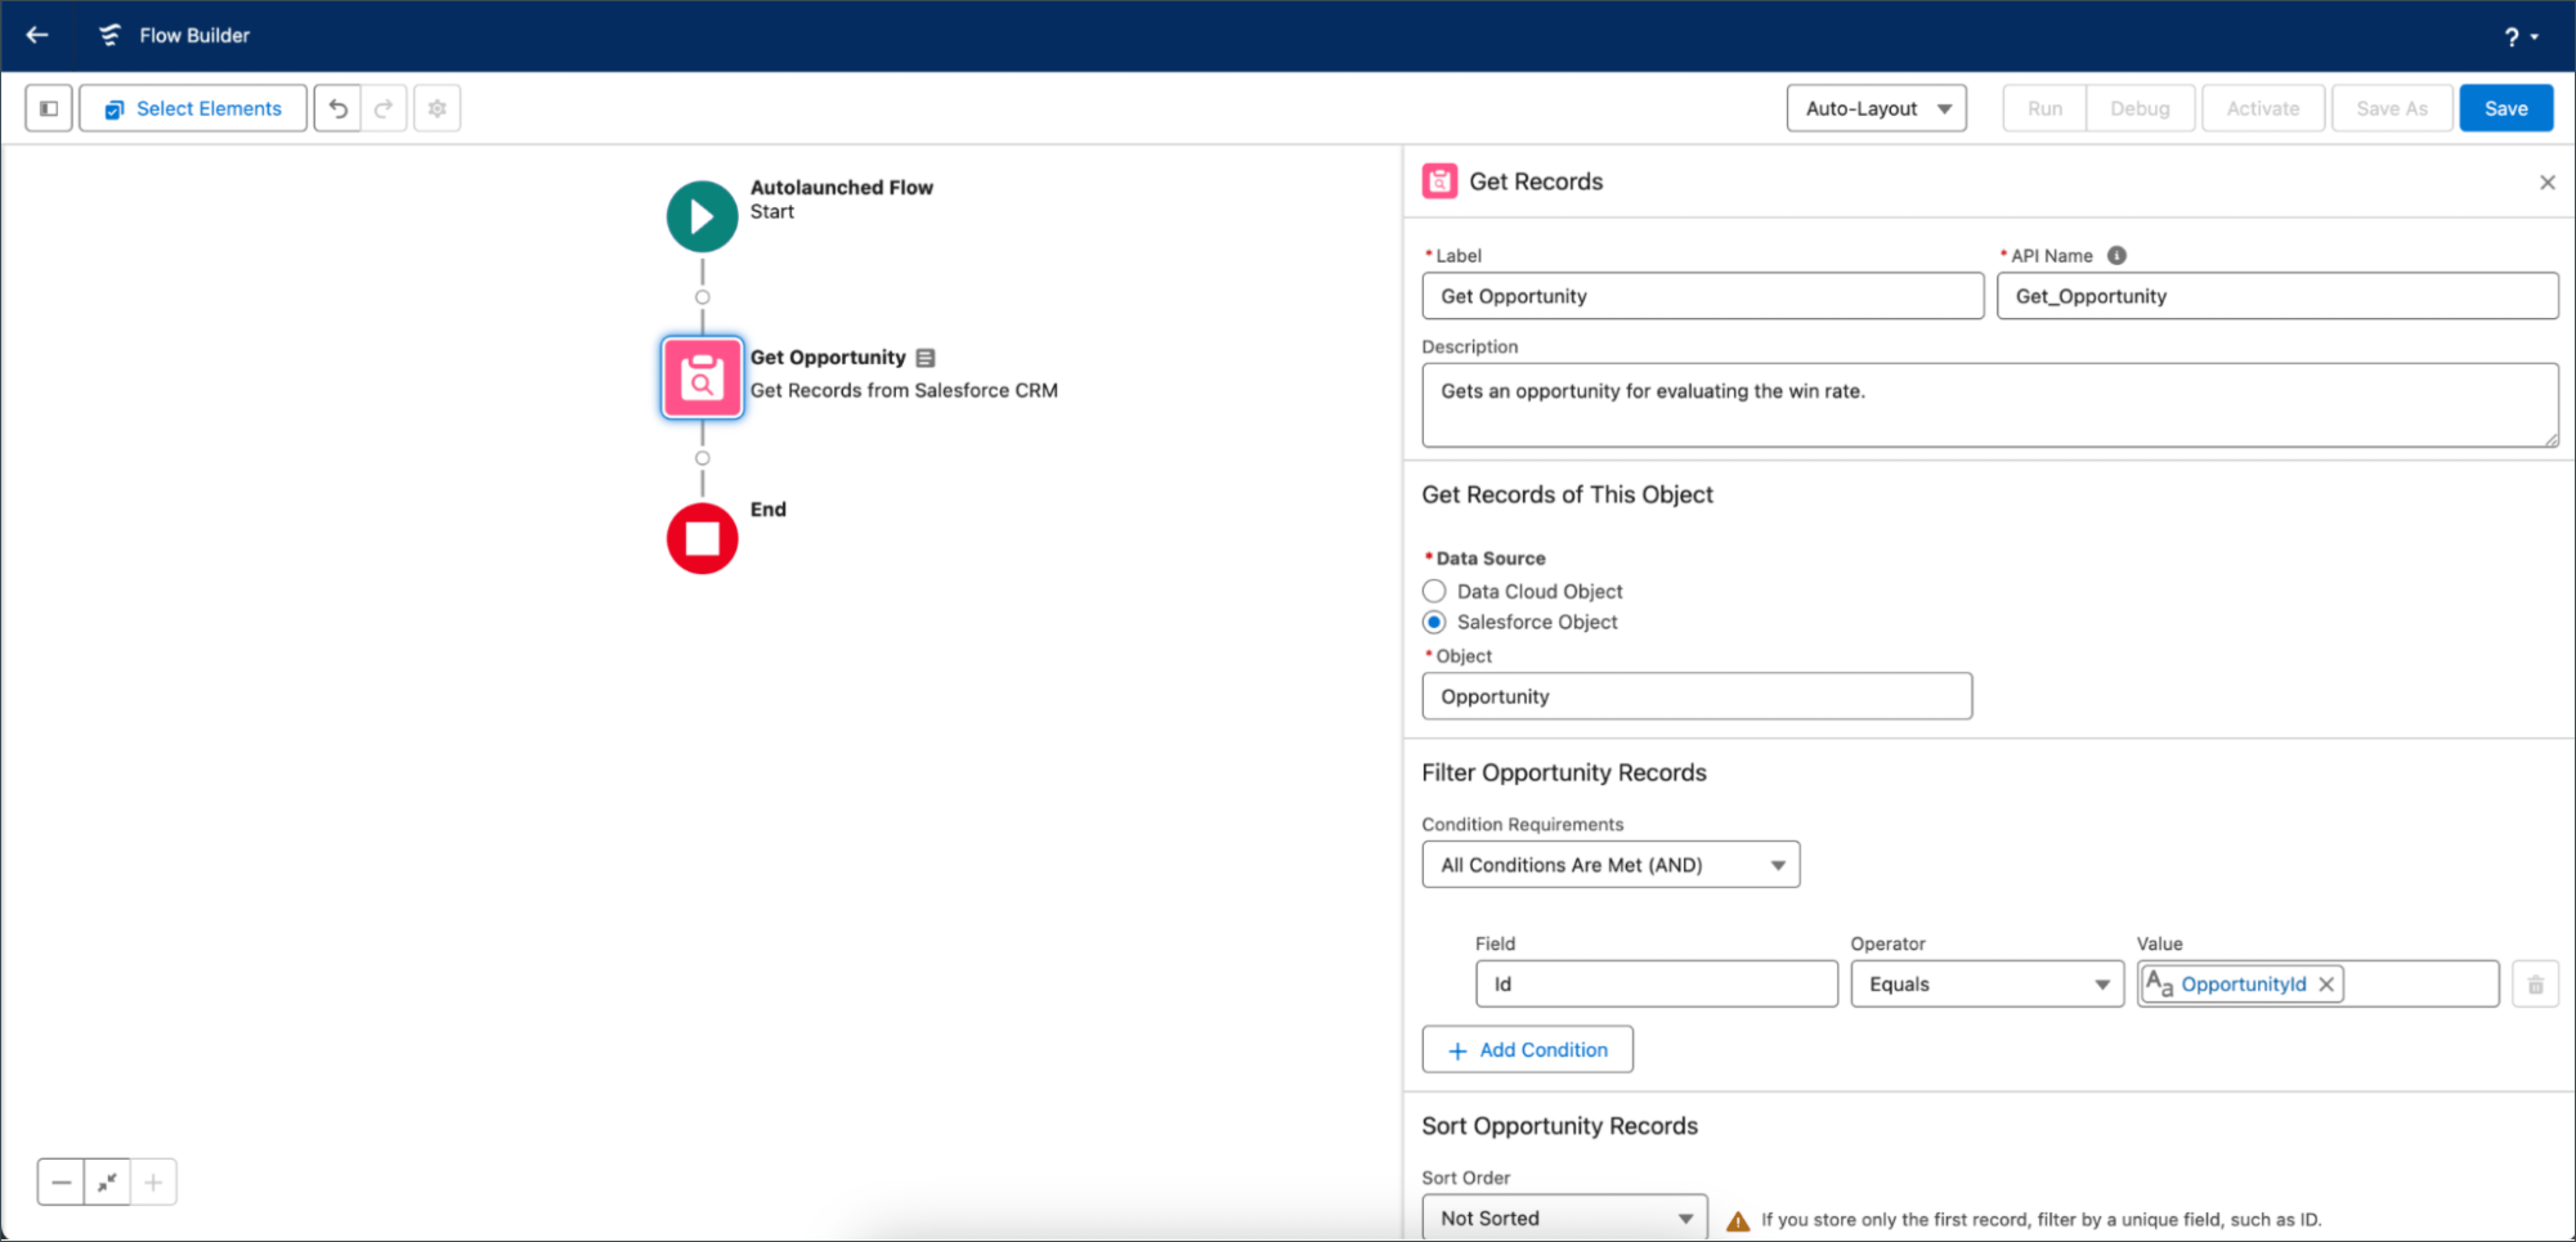Click the Autolaunched Flow label
The image size is (2576, 1242).
click(x=841, y=187)
